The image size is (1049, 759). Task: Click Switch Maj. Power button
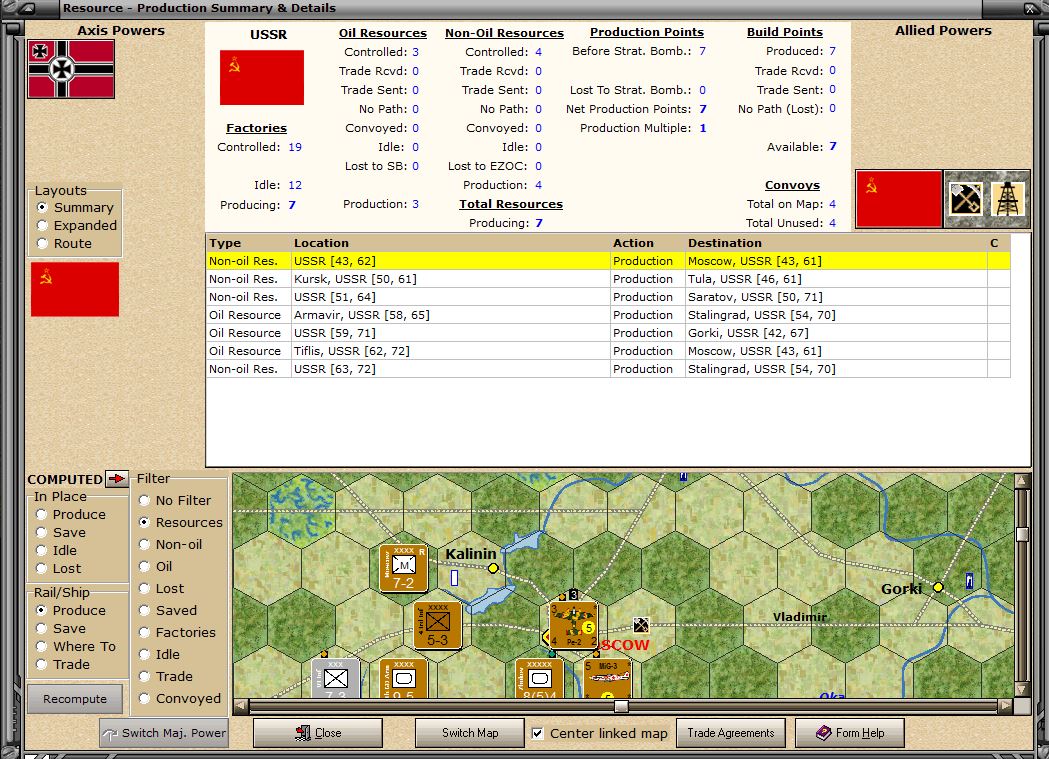pos(164,733)
